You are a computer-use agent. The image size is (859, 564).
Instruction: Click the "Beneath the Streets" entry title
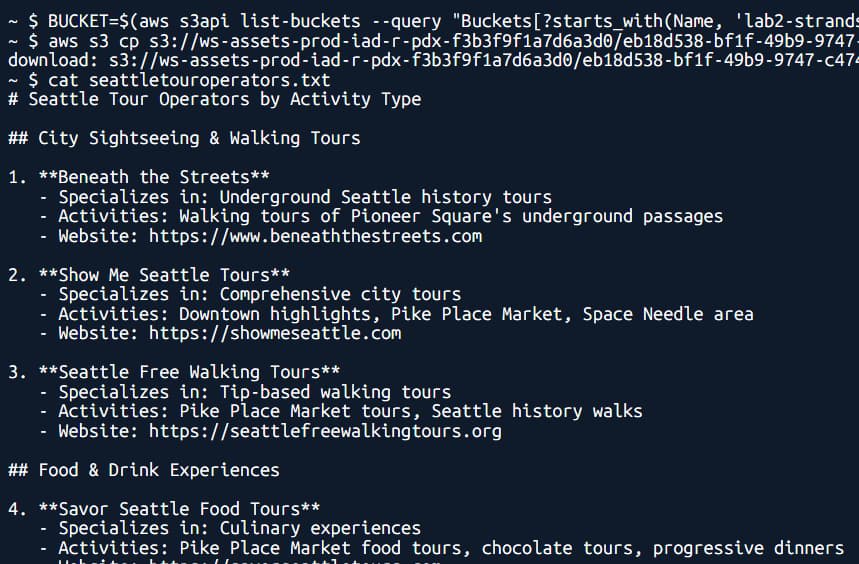(154, 177)
